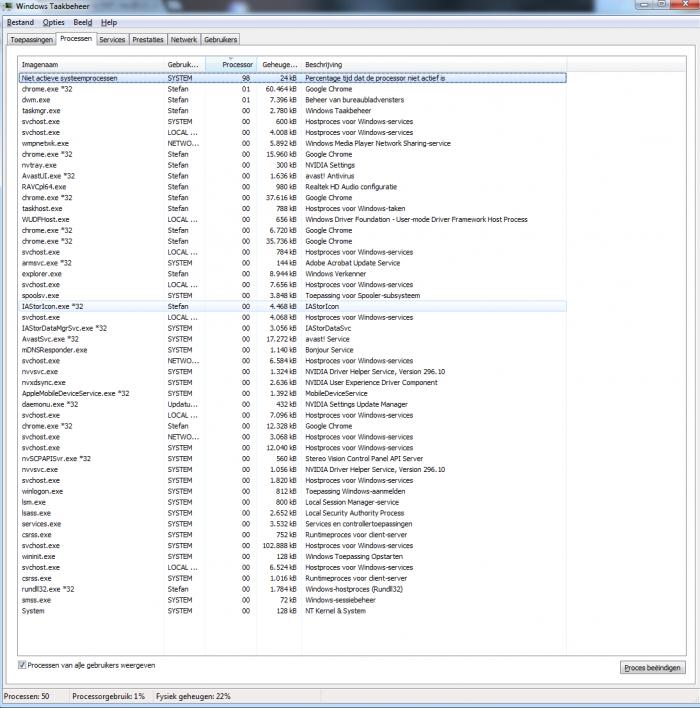Viewport: 700px width, 708px height.
Task: Select the lsass.exe process
Action: (293, 513)
